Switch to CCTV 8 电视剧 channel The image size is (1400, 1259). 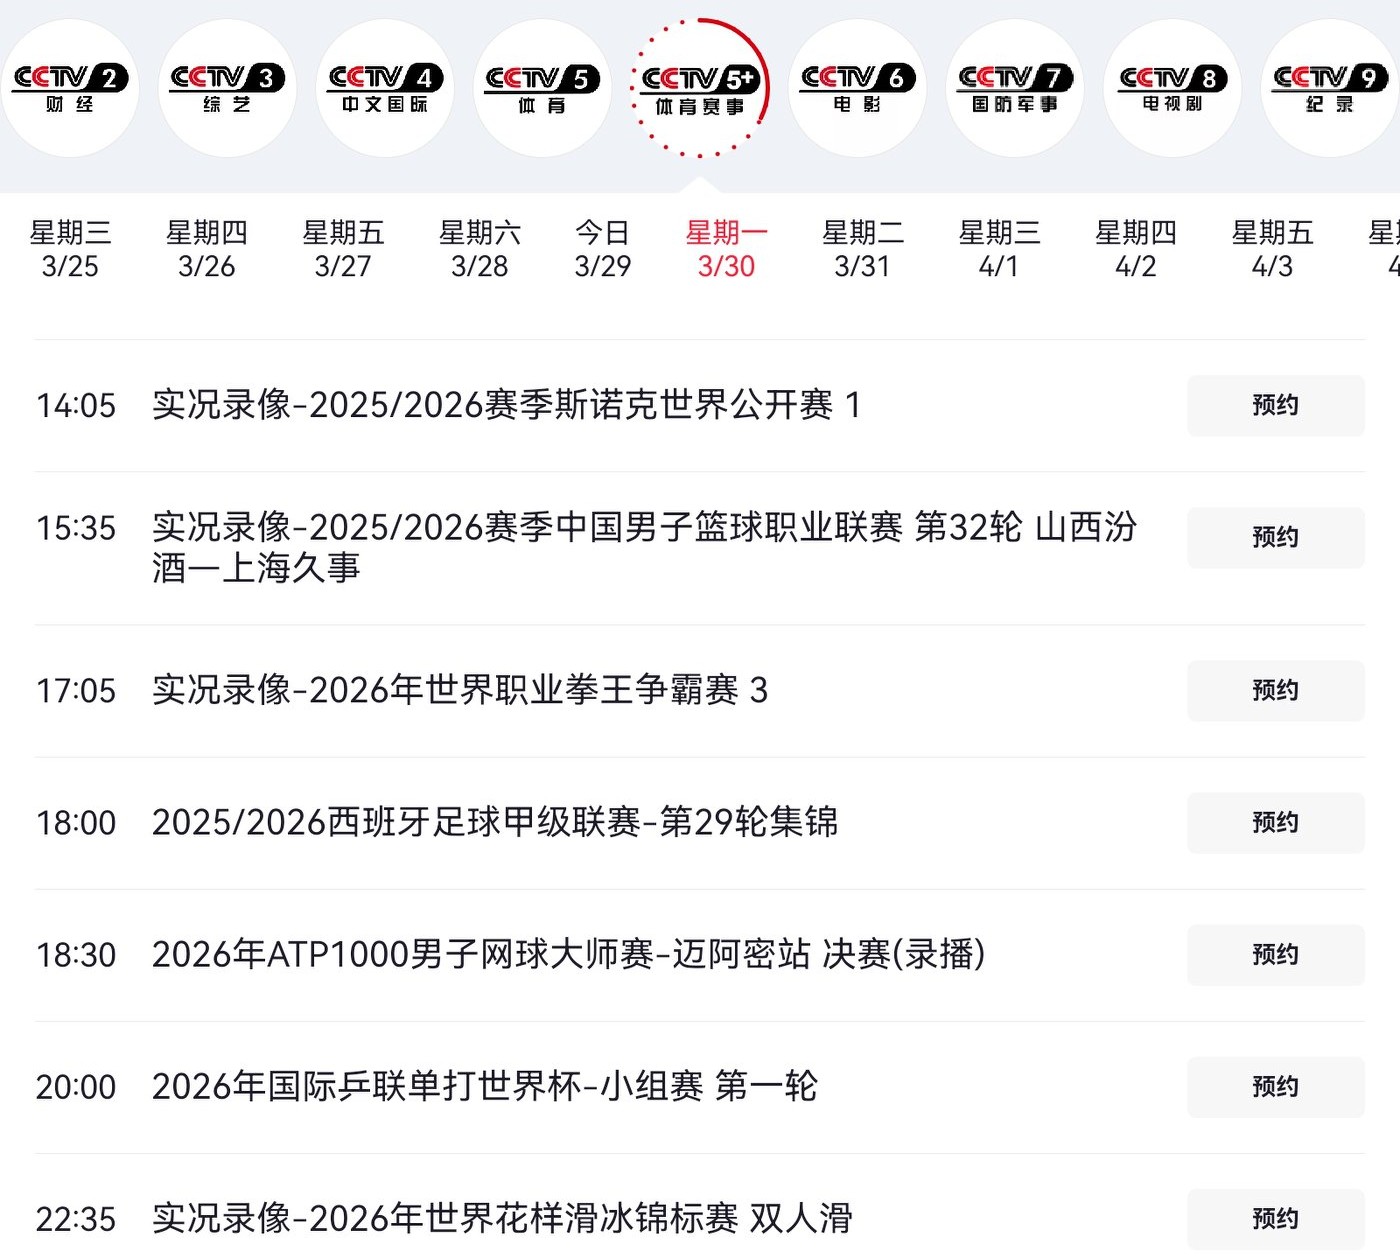tap(1172, 88)
